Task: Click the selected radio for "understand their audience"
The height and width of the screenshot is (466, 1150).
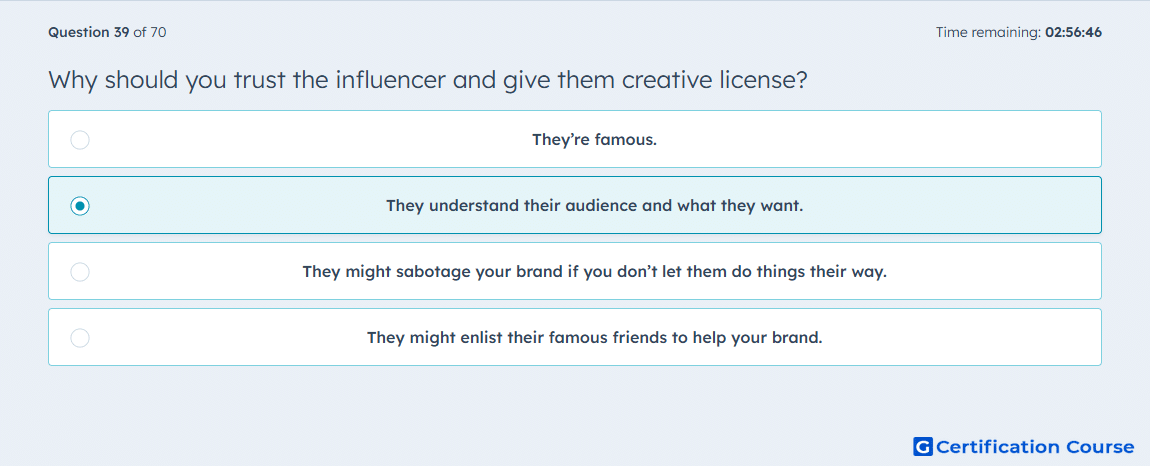Action: point(80,206)
